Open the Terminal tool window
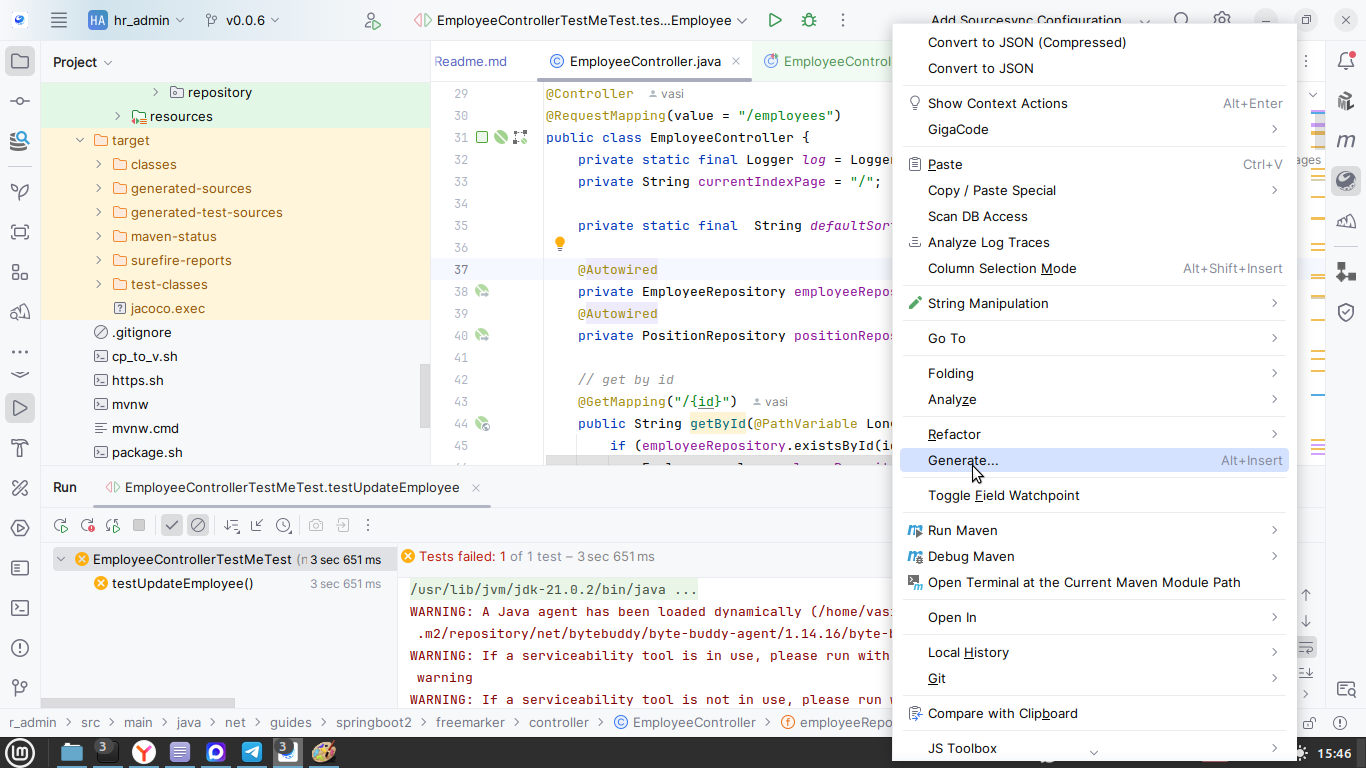Screen dimensions: 1366x768 click(19, 608)
